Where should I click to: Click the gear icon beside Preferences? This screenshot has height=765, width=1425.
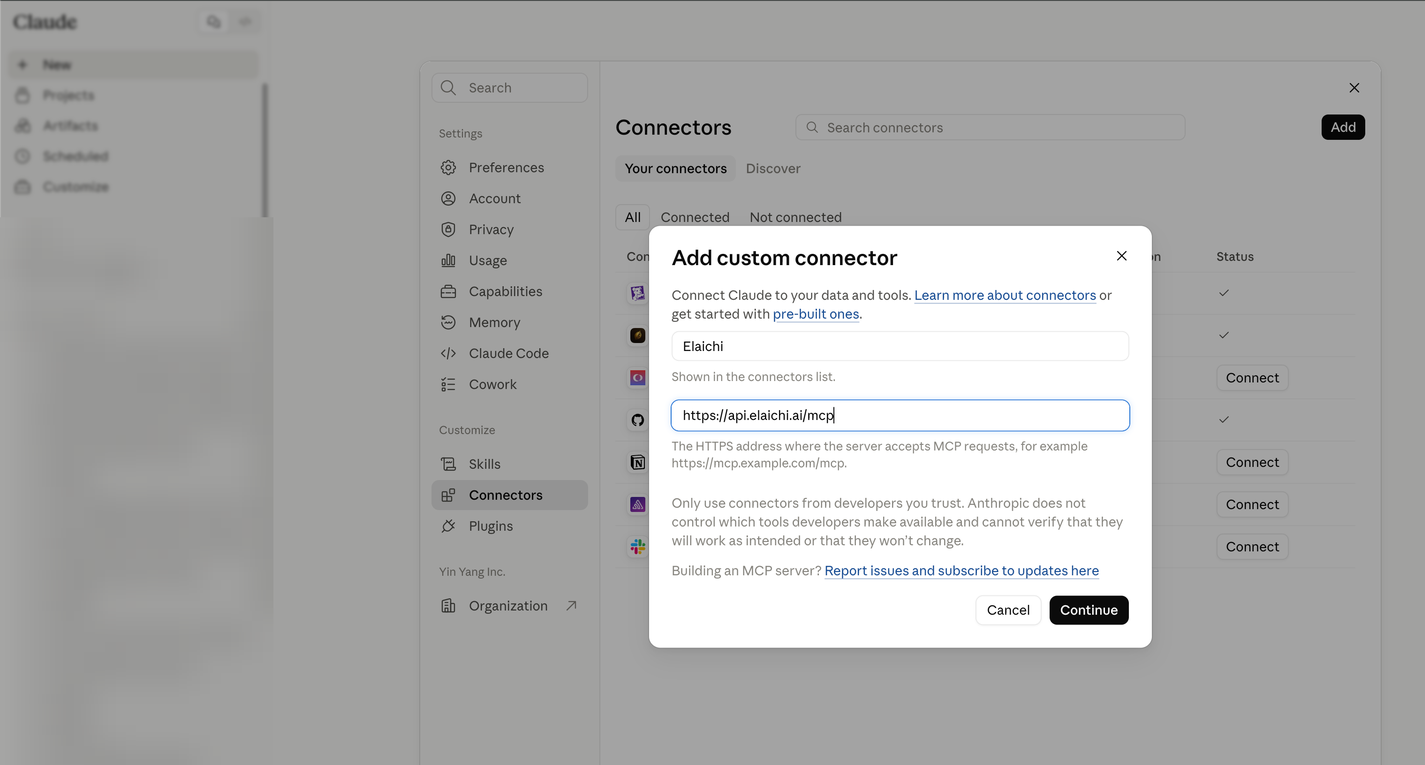click(x=448, y=167)
